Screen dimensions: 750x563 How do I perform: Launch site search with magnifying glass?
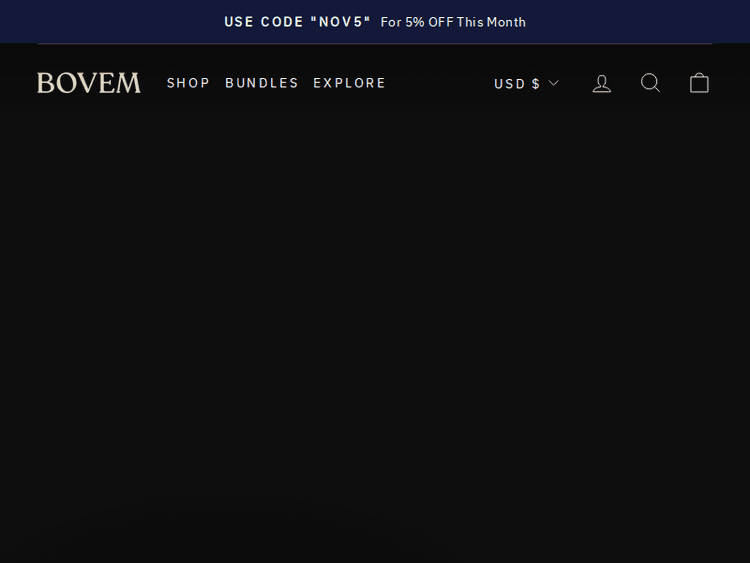point(650,83)
